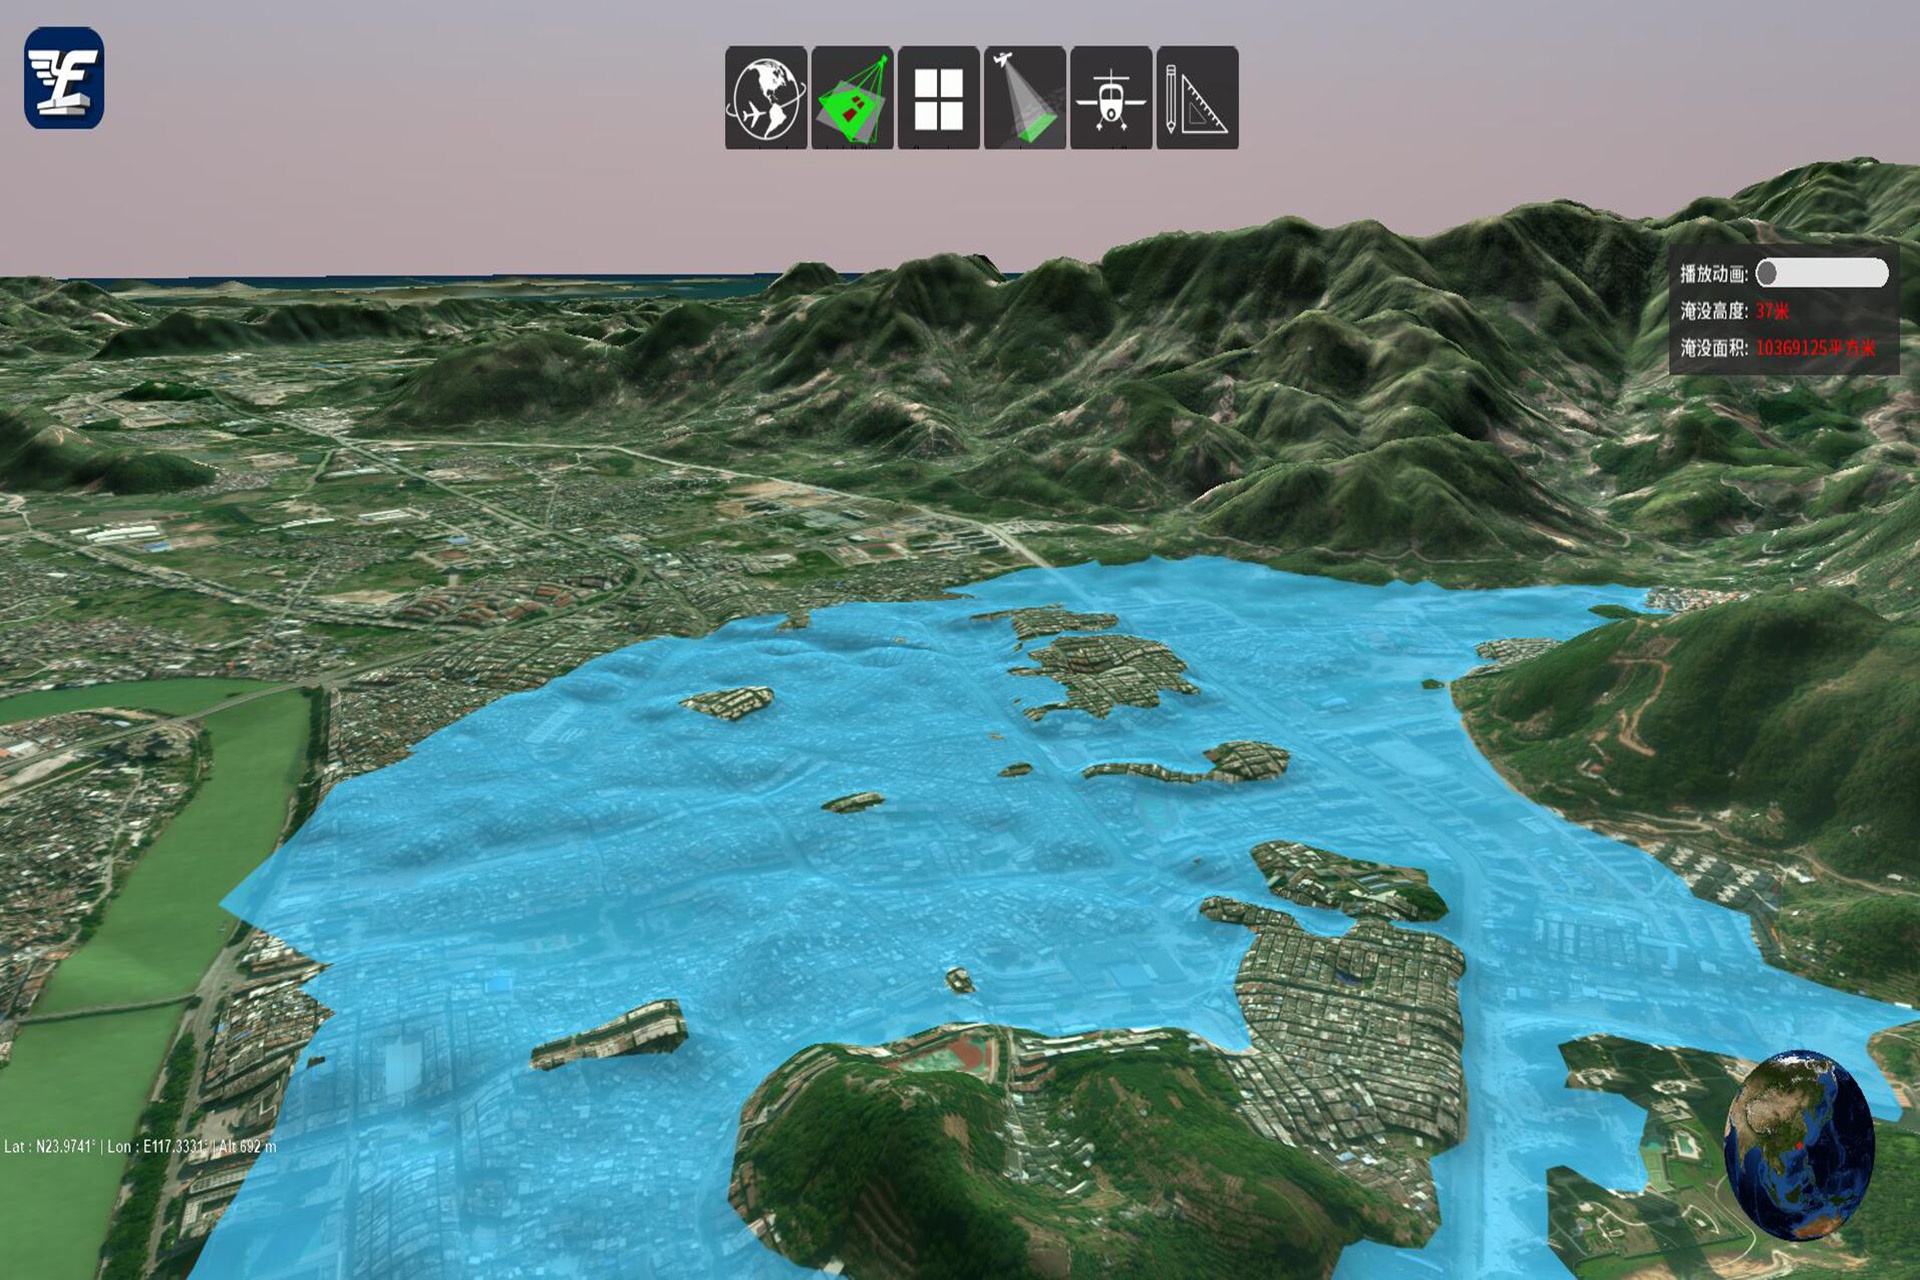Click the right end of 播放动画 track

pos(1878,273)
